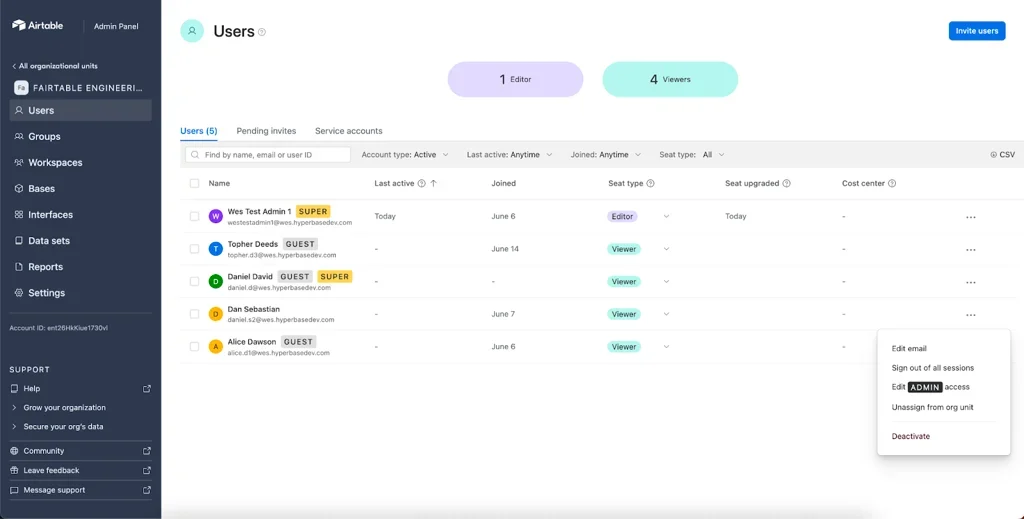Screen dimensions: 1024x519
Task: Click the Cost center info icon
Action: [x=892, y=183]
